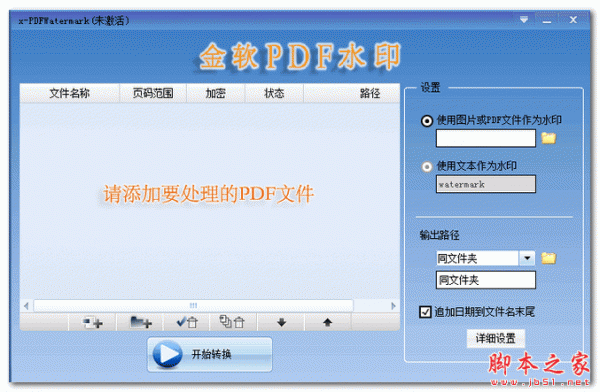Select 使用图片或PDF文件作为水印 radio option

(x=427, y=121)
